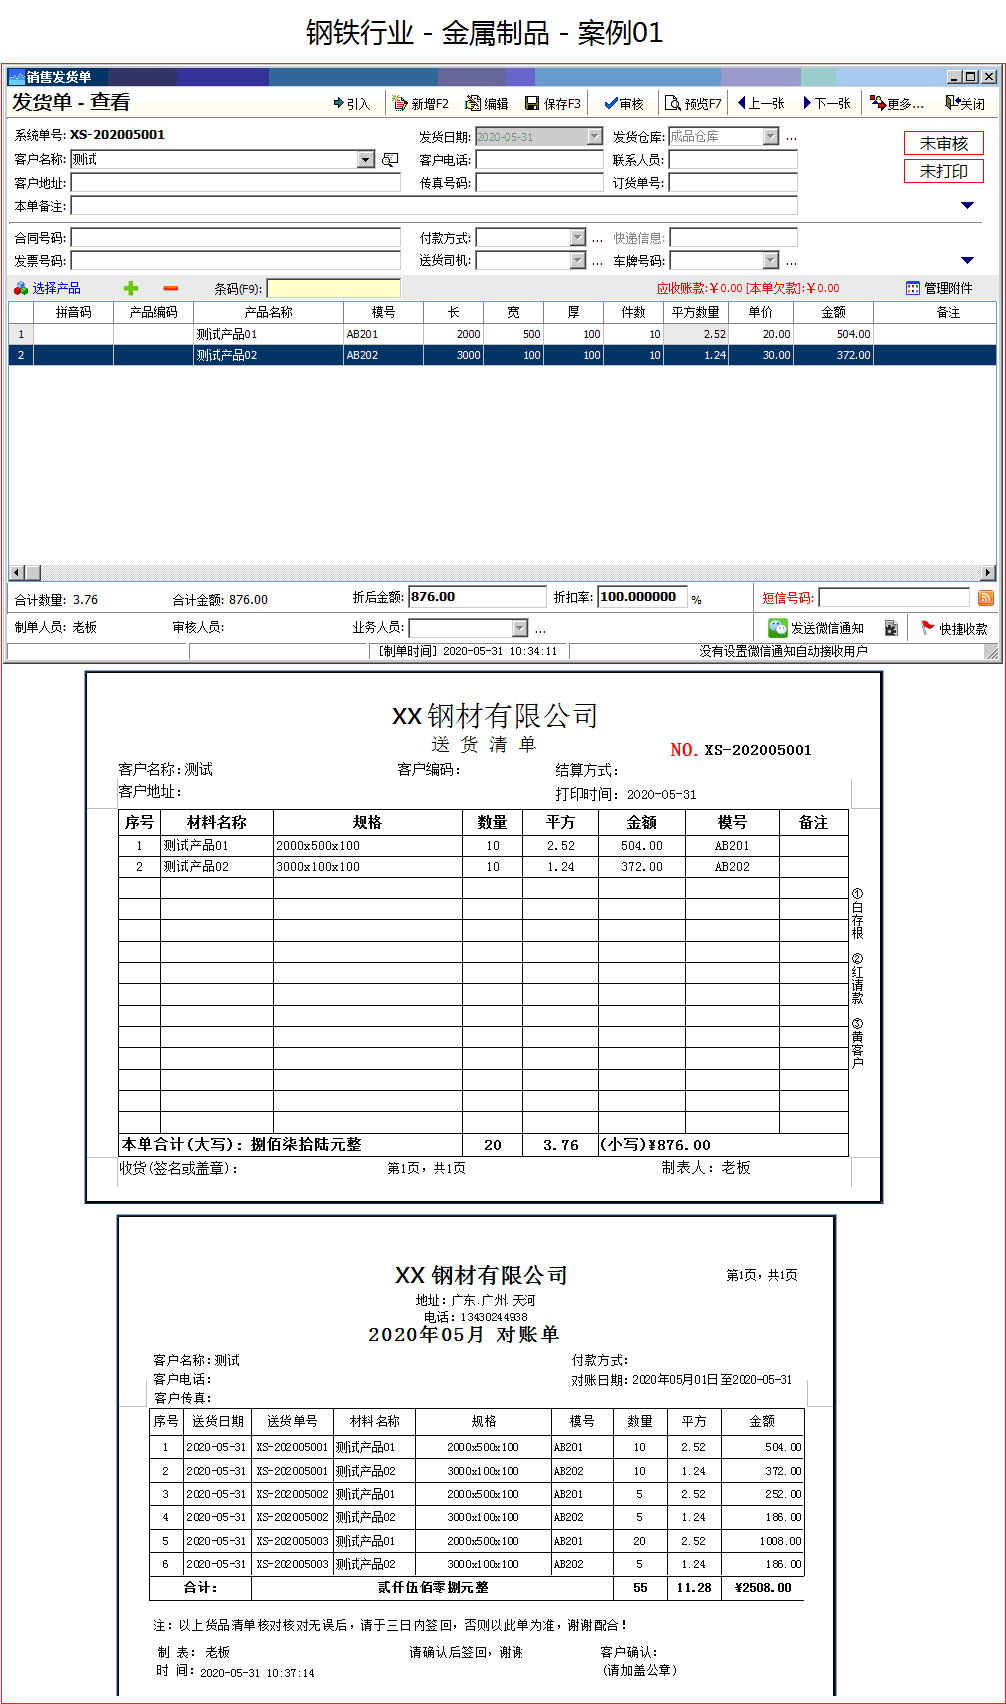This screenshot has width=1006, height=1704.
Task: Open the 付款方式 payment method dropdown
Action: click(x=577, y=238)
